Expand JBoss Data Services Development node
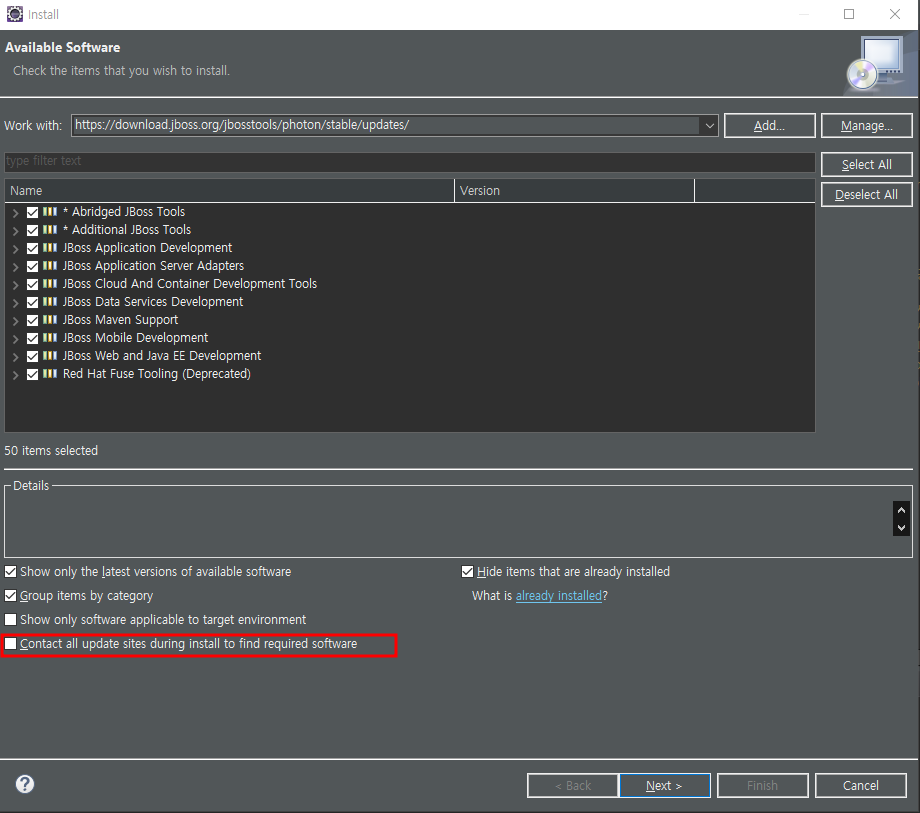Image resolution: width=920 pixels, height=813 pixels. tap(16, 303)
